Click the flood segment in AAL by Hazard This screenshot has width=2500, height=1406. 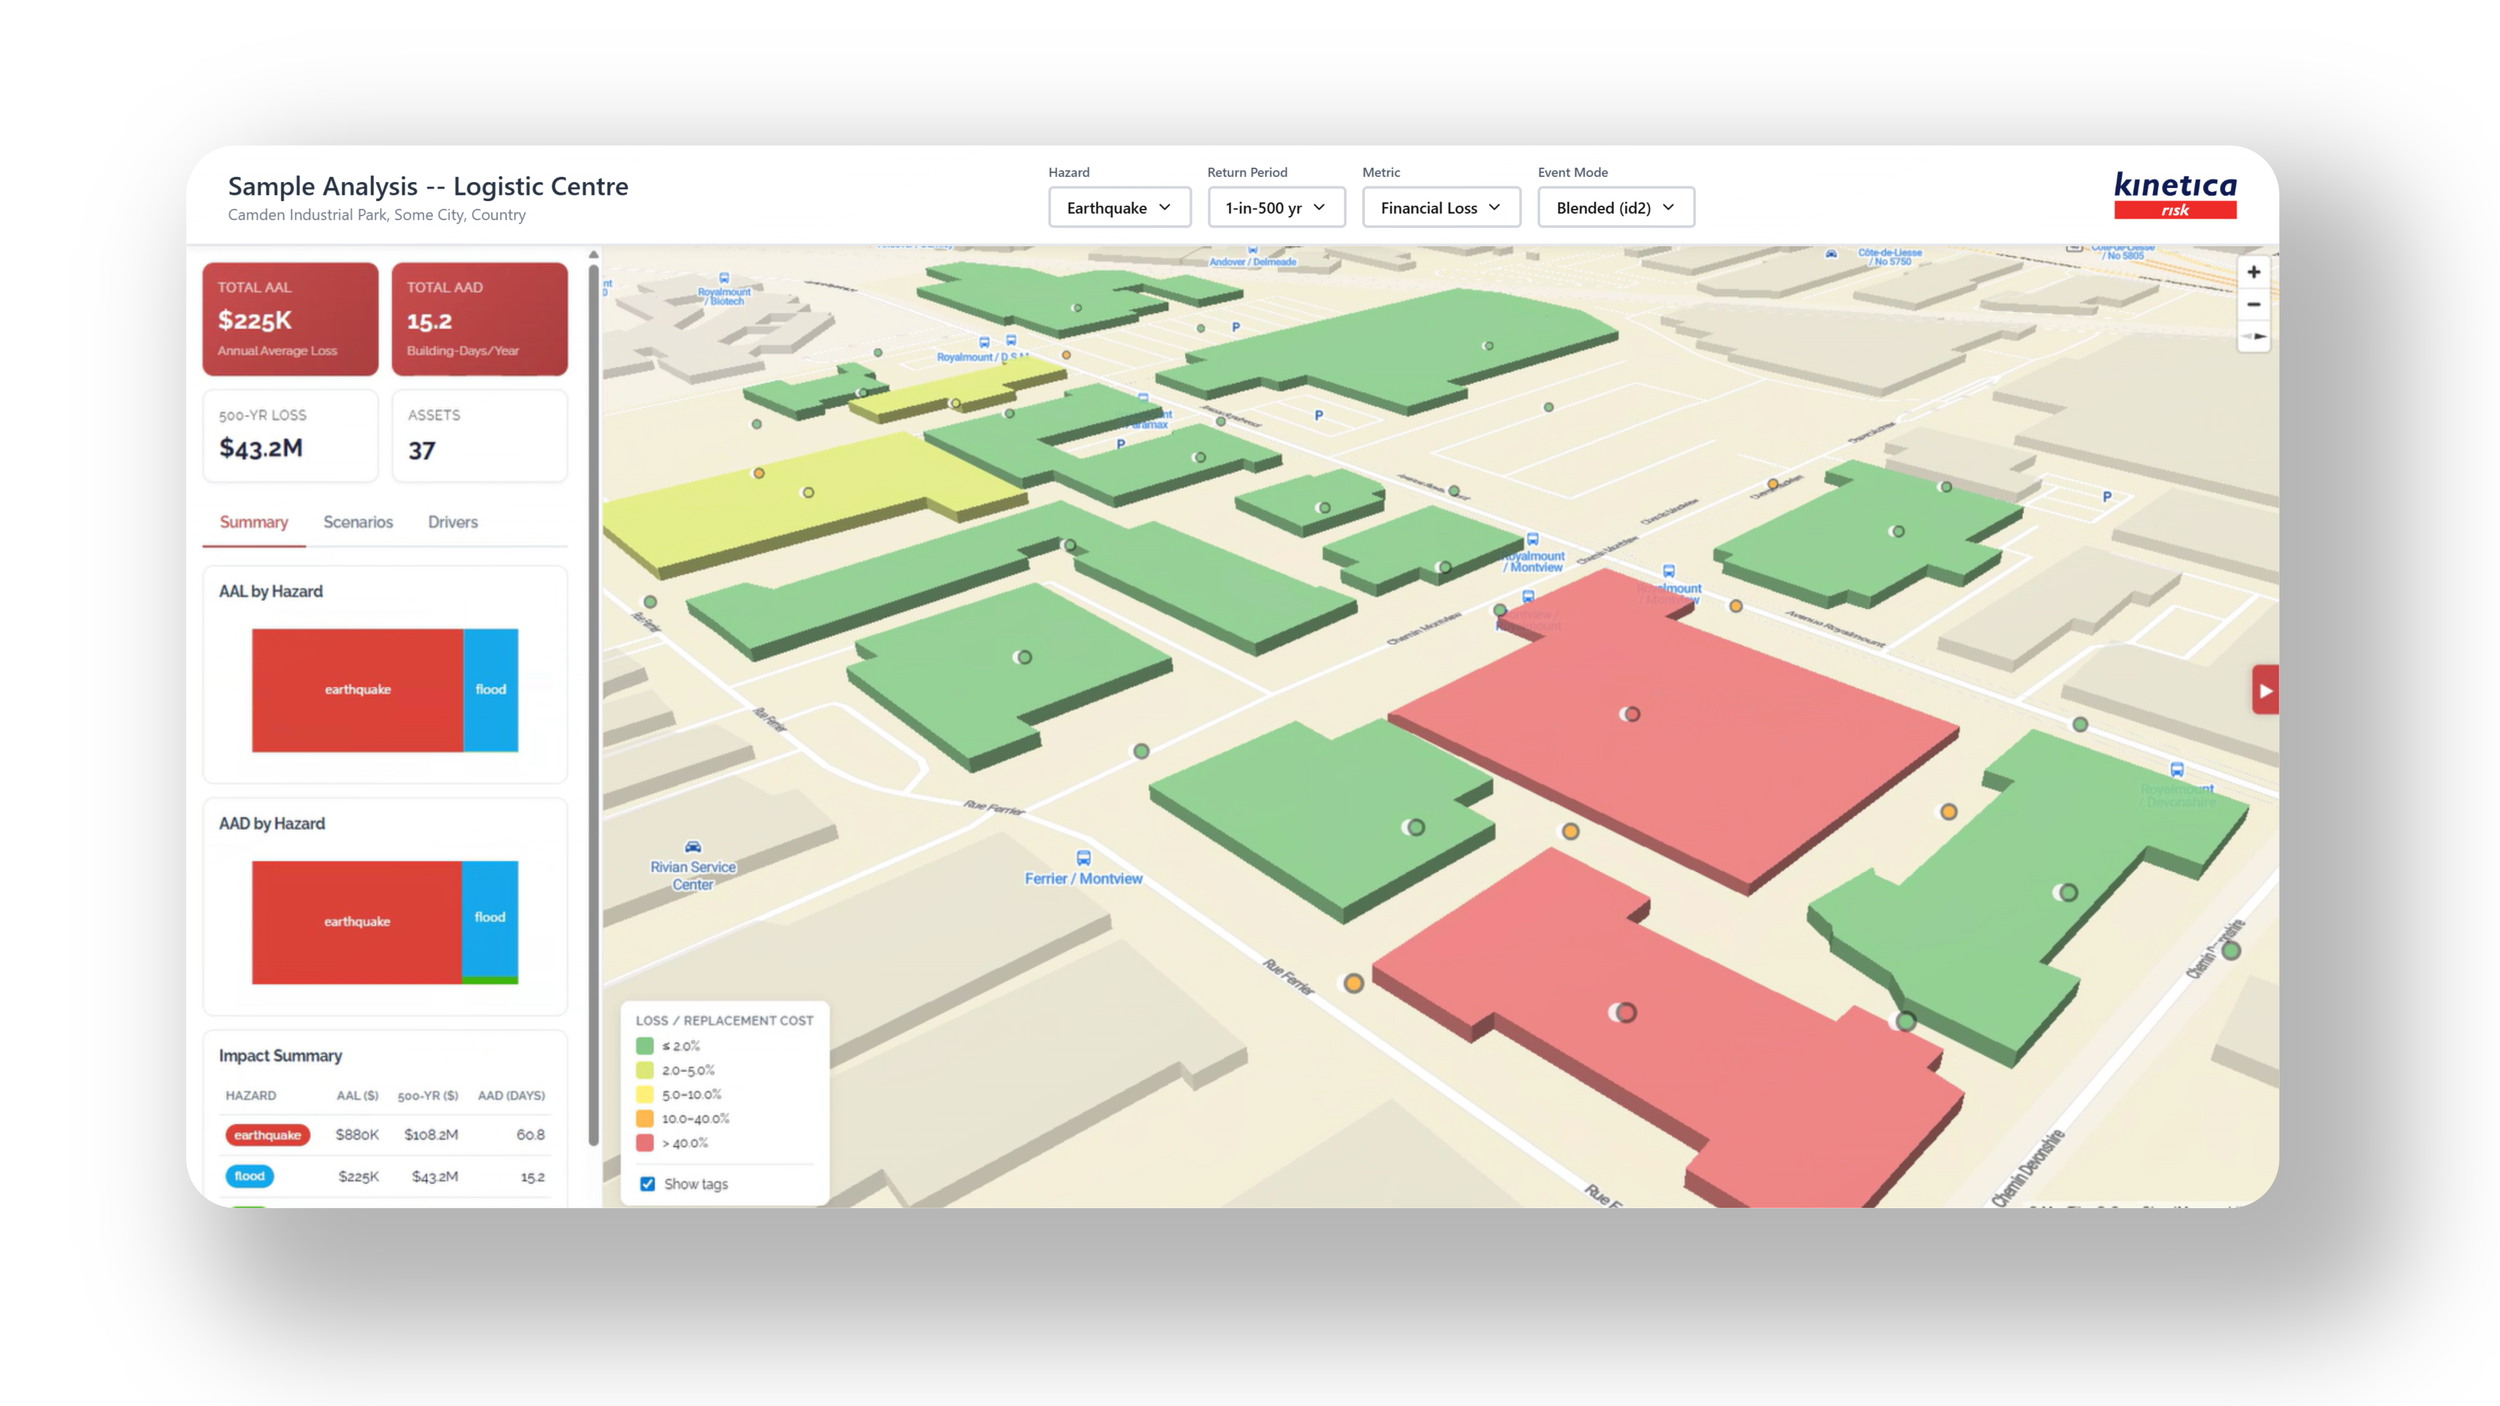pos(490,690)
